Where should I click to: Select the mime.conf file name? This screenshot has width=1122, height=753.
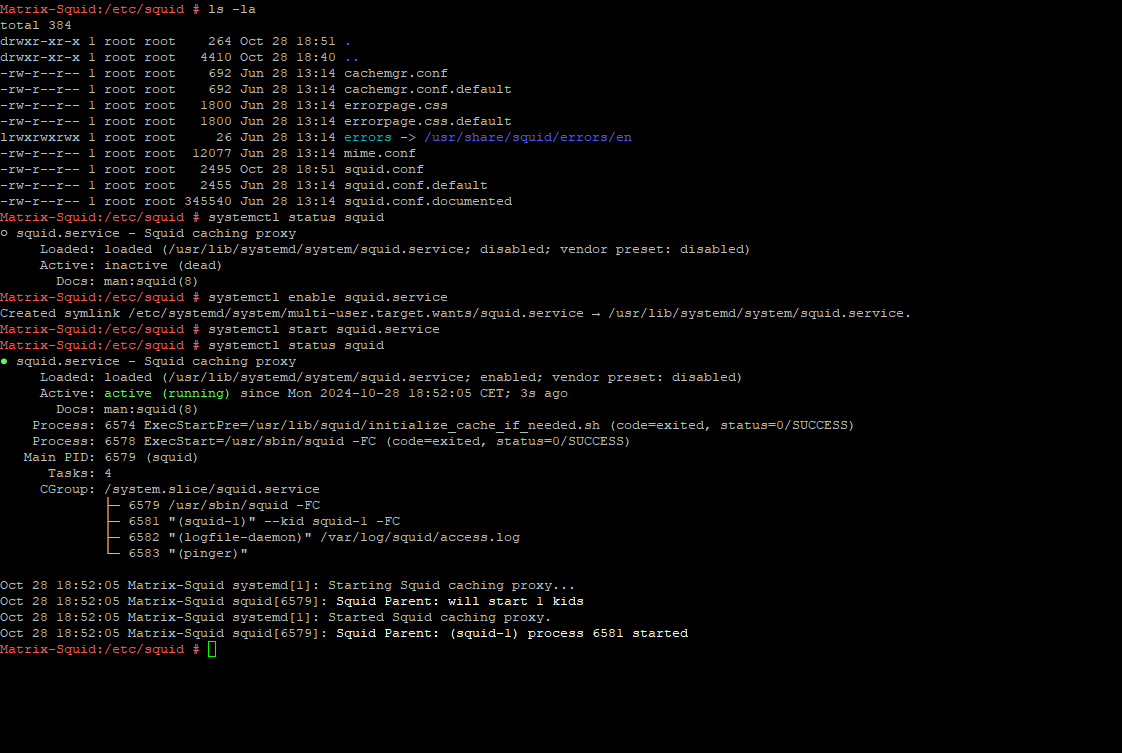click(380, 153)
